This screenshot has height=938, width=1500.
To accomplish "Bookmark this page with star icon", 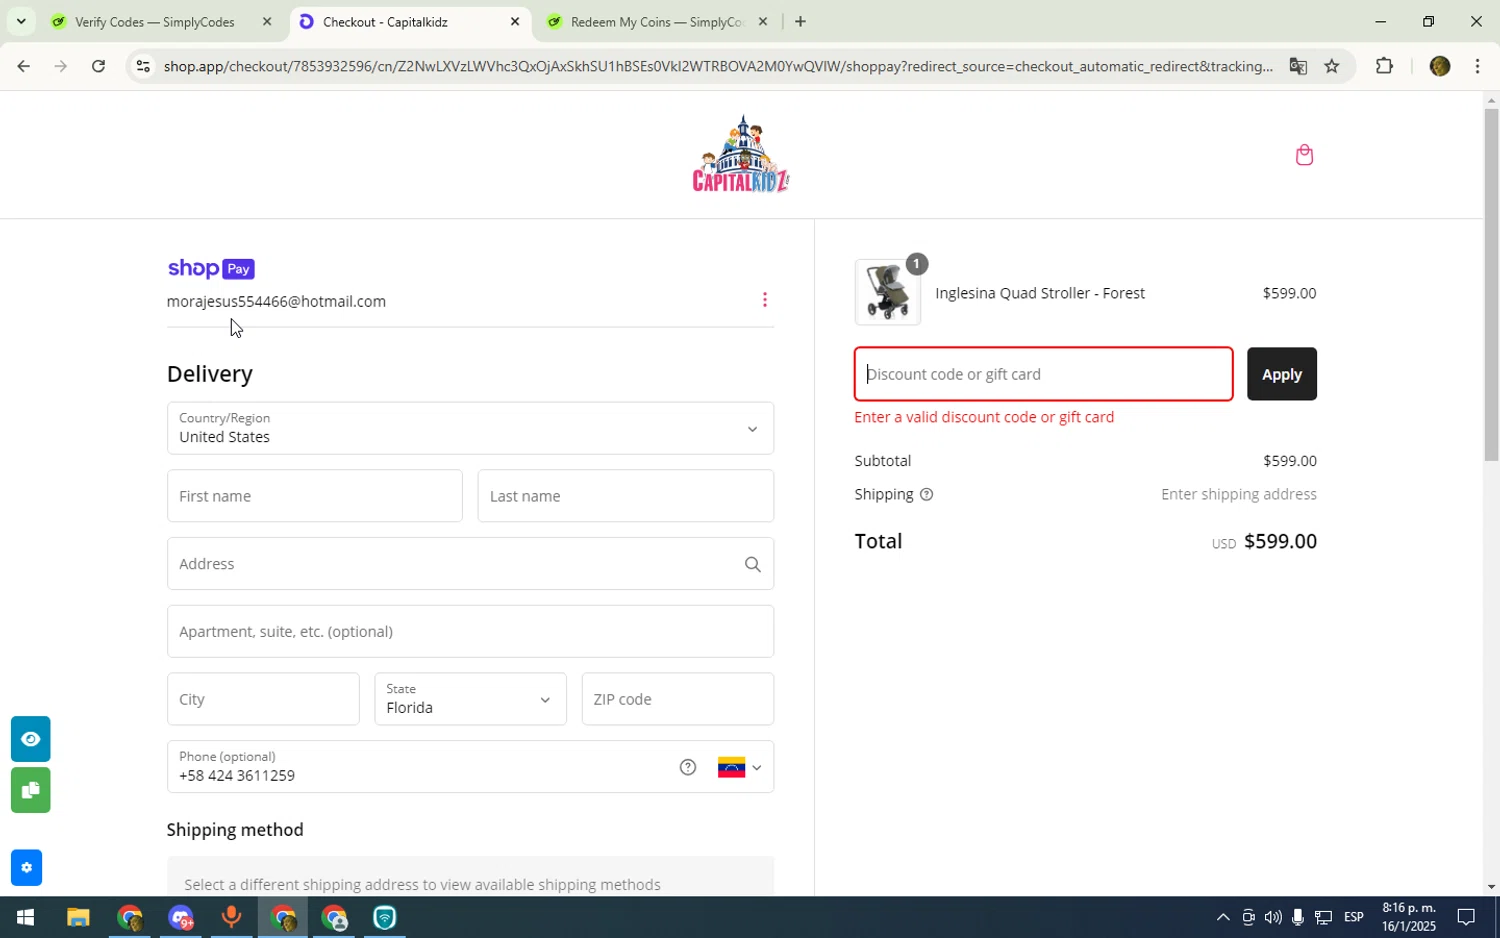I will [1332, 66].
